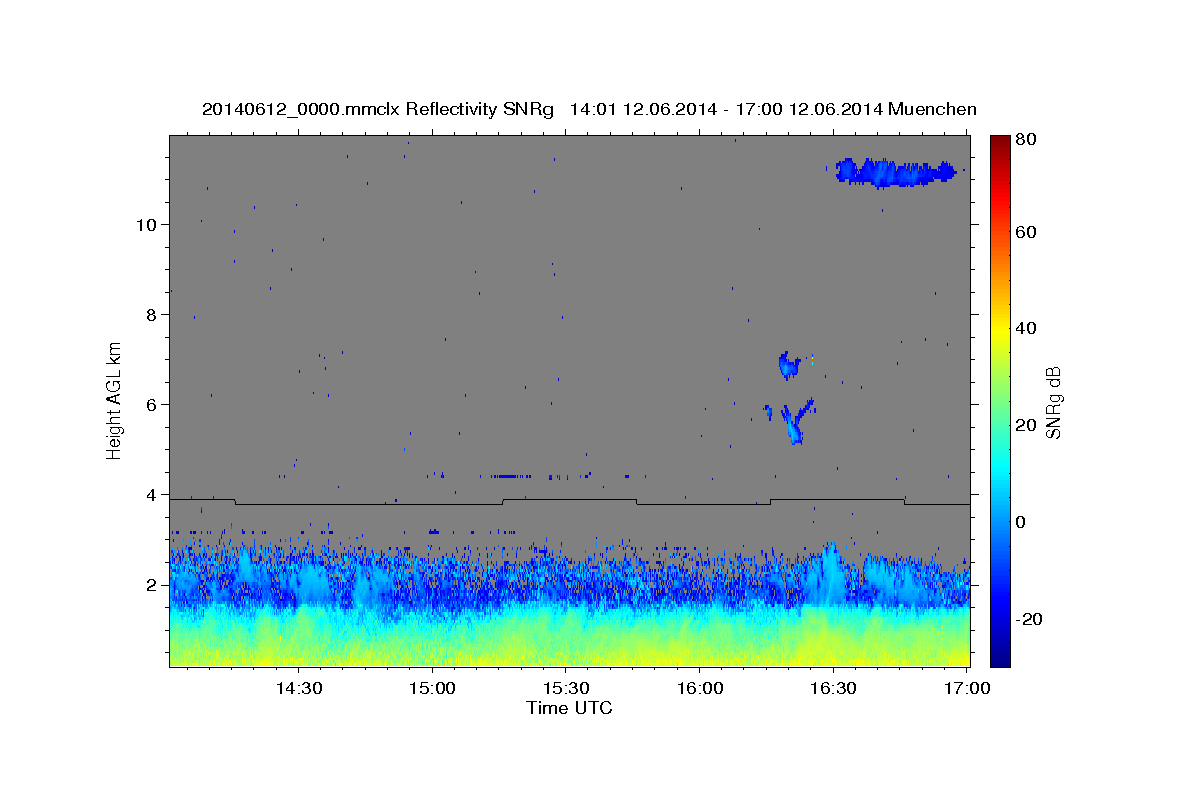Click the colorbar value 20
1200x800 pixels.
coord(1028,425)
